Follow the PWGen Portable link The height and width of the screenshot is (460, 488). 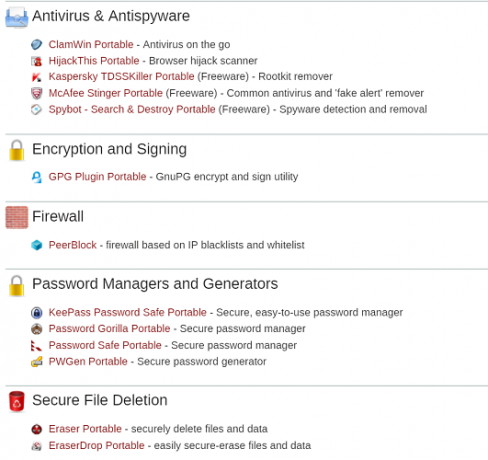coord(88,361)
